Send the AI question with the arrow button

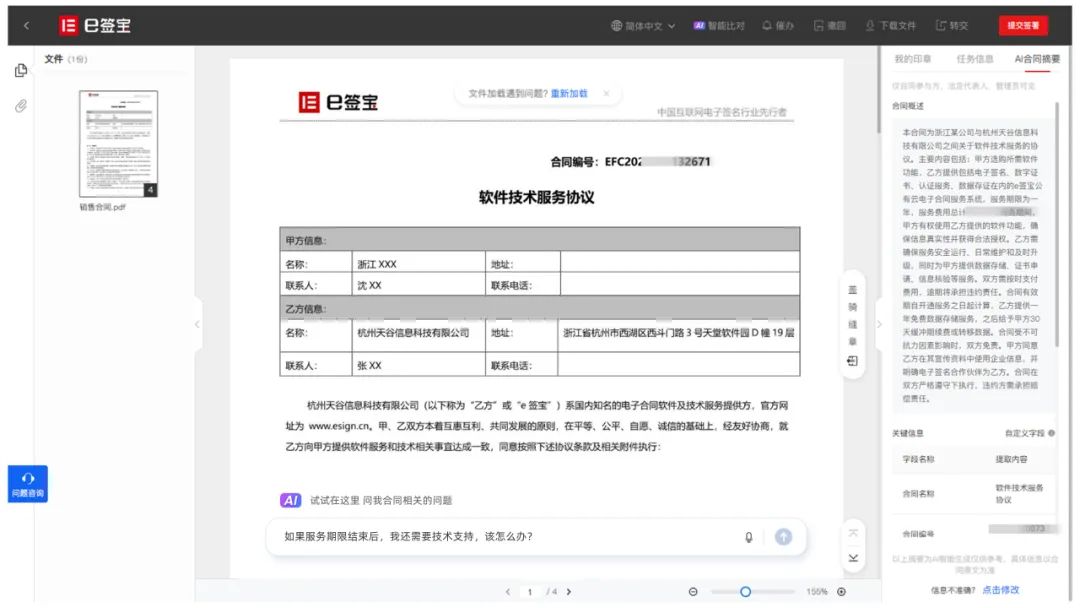click(783, 537)
